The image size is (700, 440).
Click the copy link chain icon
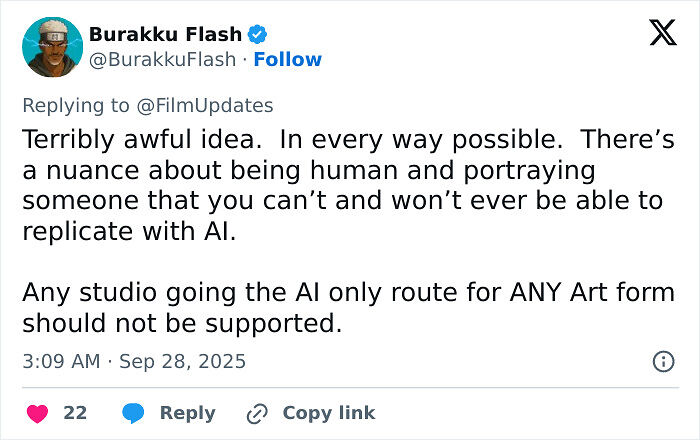click(x=258, y=413)
